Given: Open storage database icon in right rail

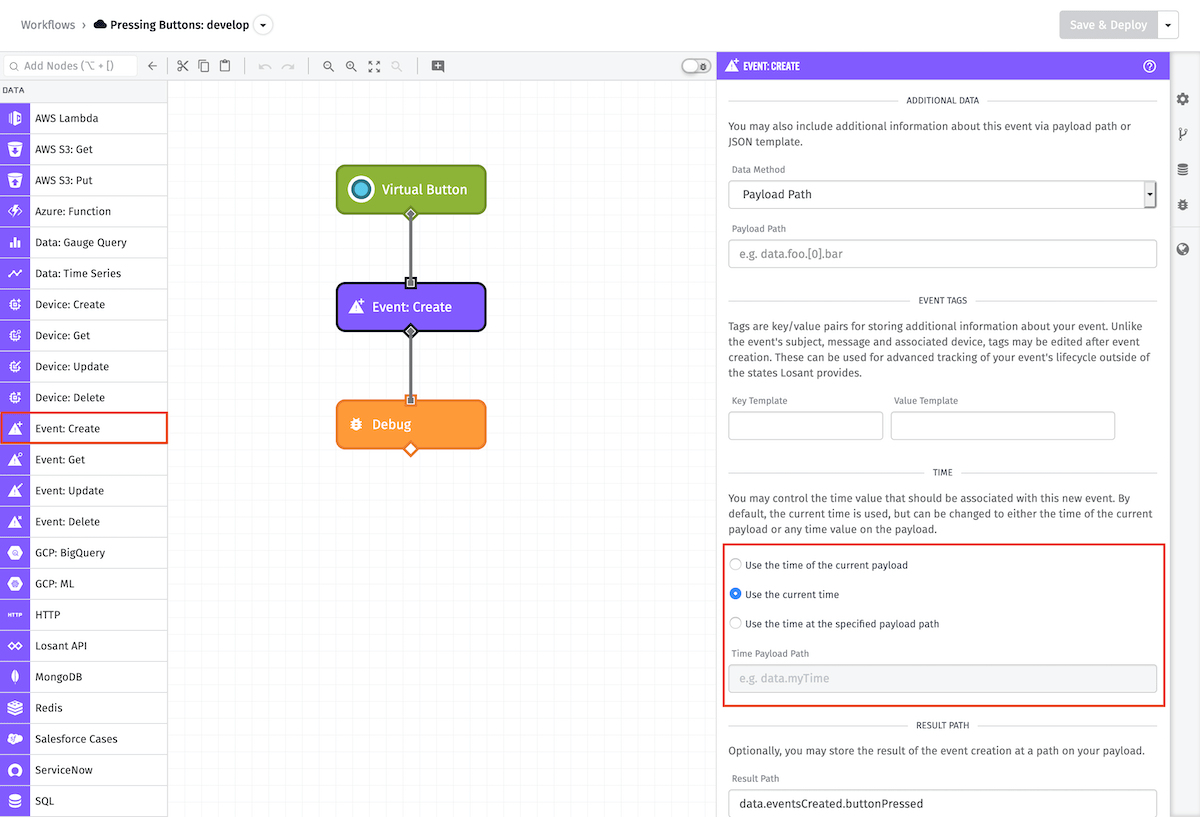Looking at the screenshot, I should coord(1183,169).
